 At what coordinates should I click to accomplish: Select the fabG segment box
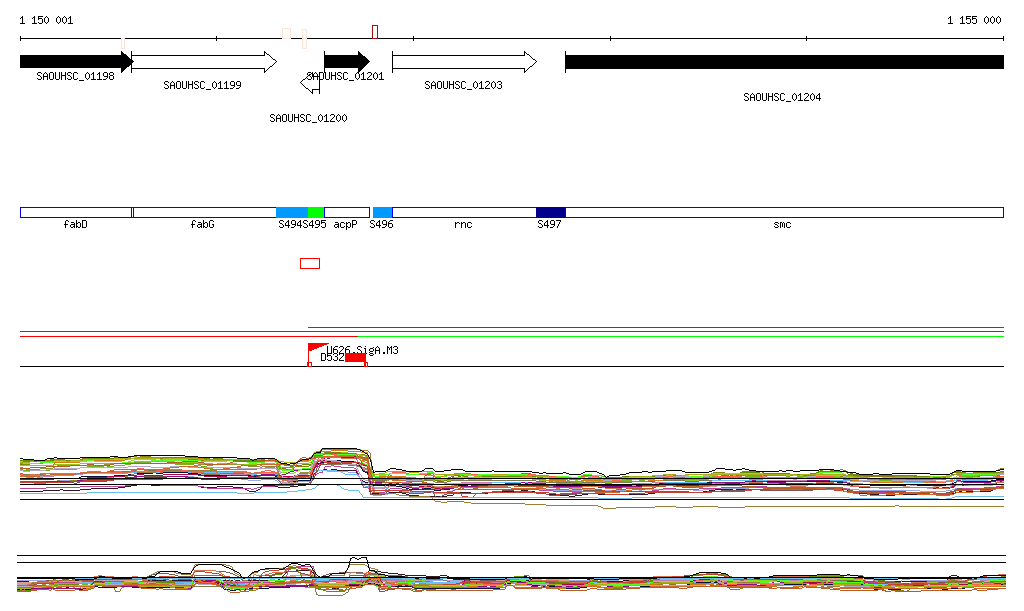(x=204, y=212)
